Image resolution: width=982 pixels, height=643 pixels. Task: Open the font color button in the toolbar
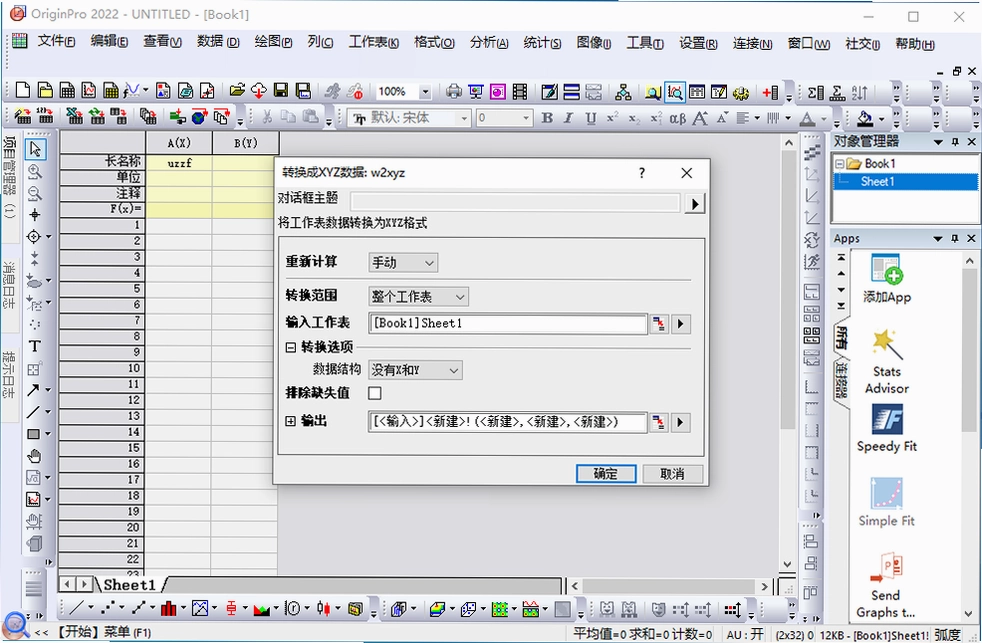pyautogui.click(x=807, y=118)
